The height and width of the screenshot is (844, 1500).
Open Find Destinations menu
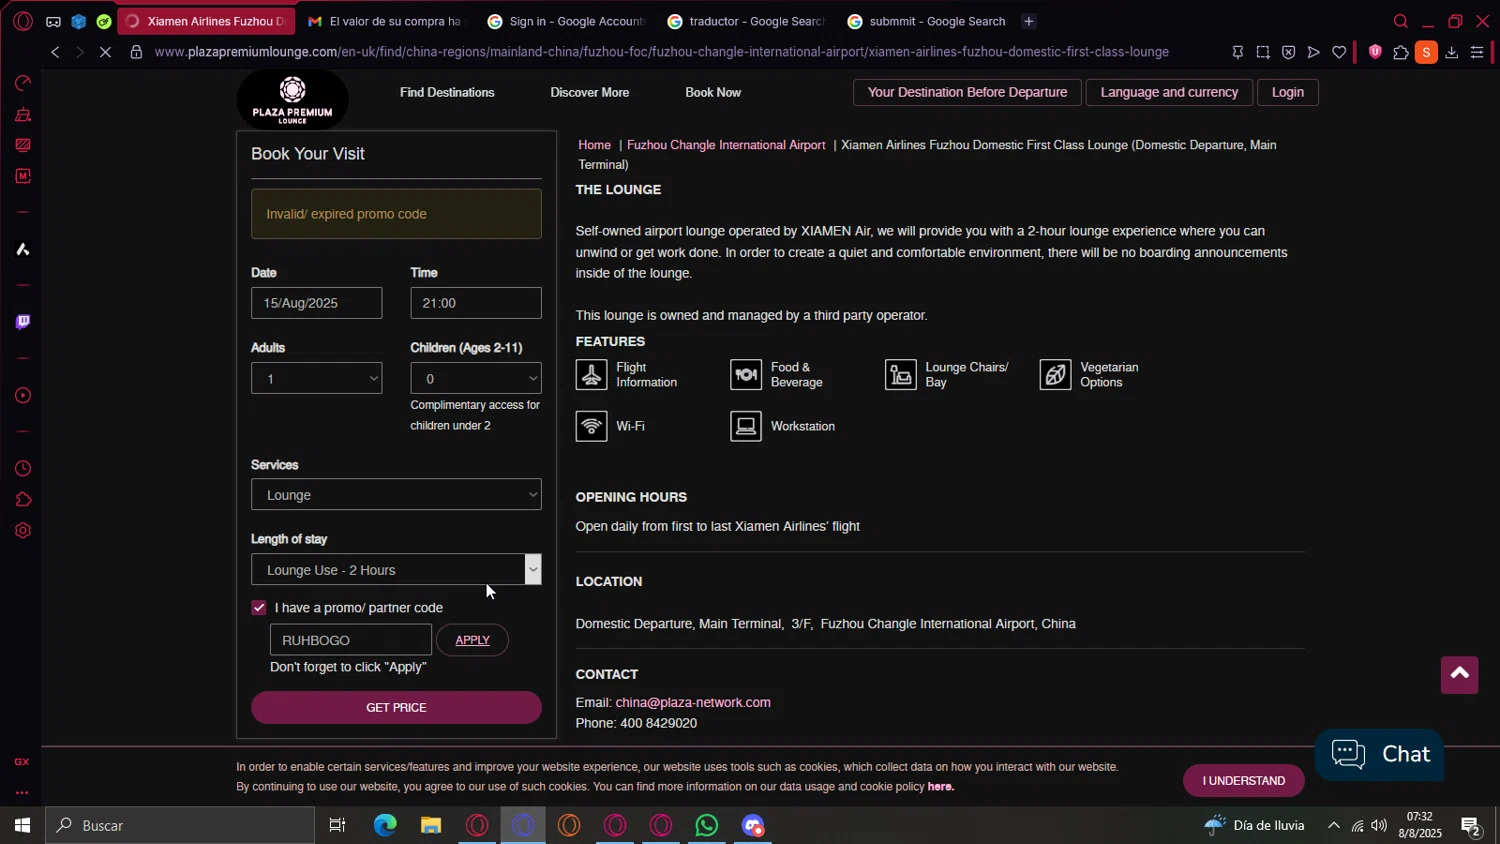tap(447, 92)
